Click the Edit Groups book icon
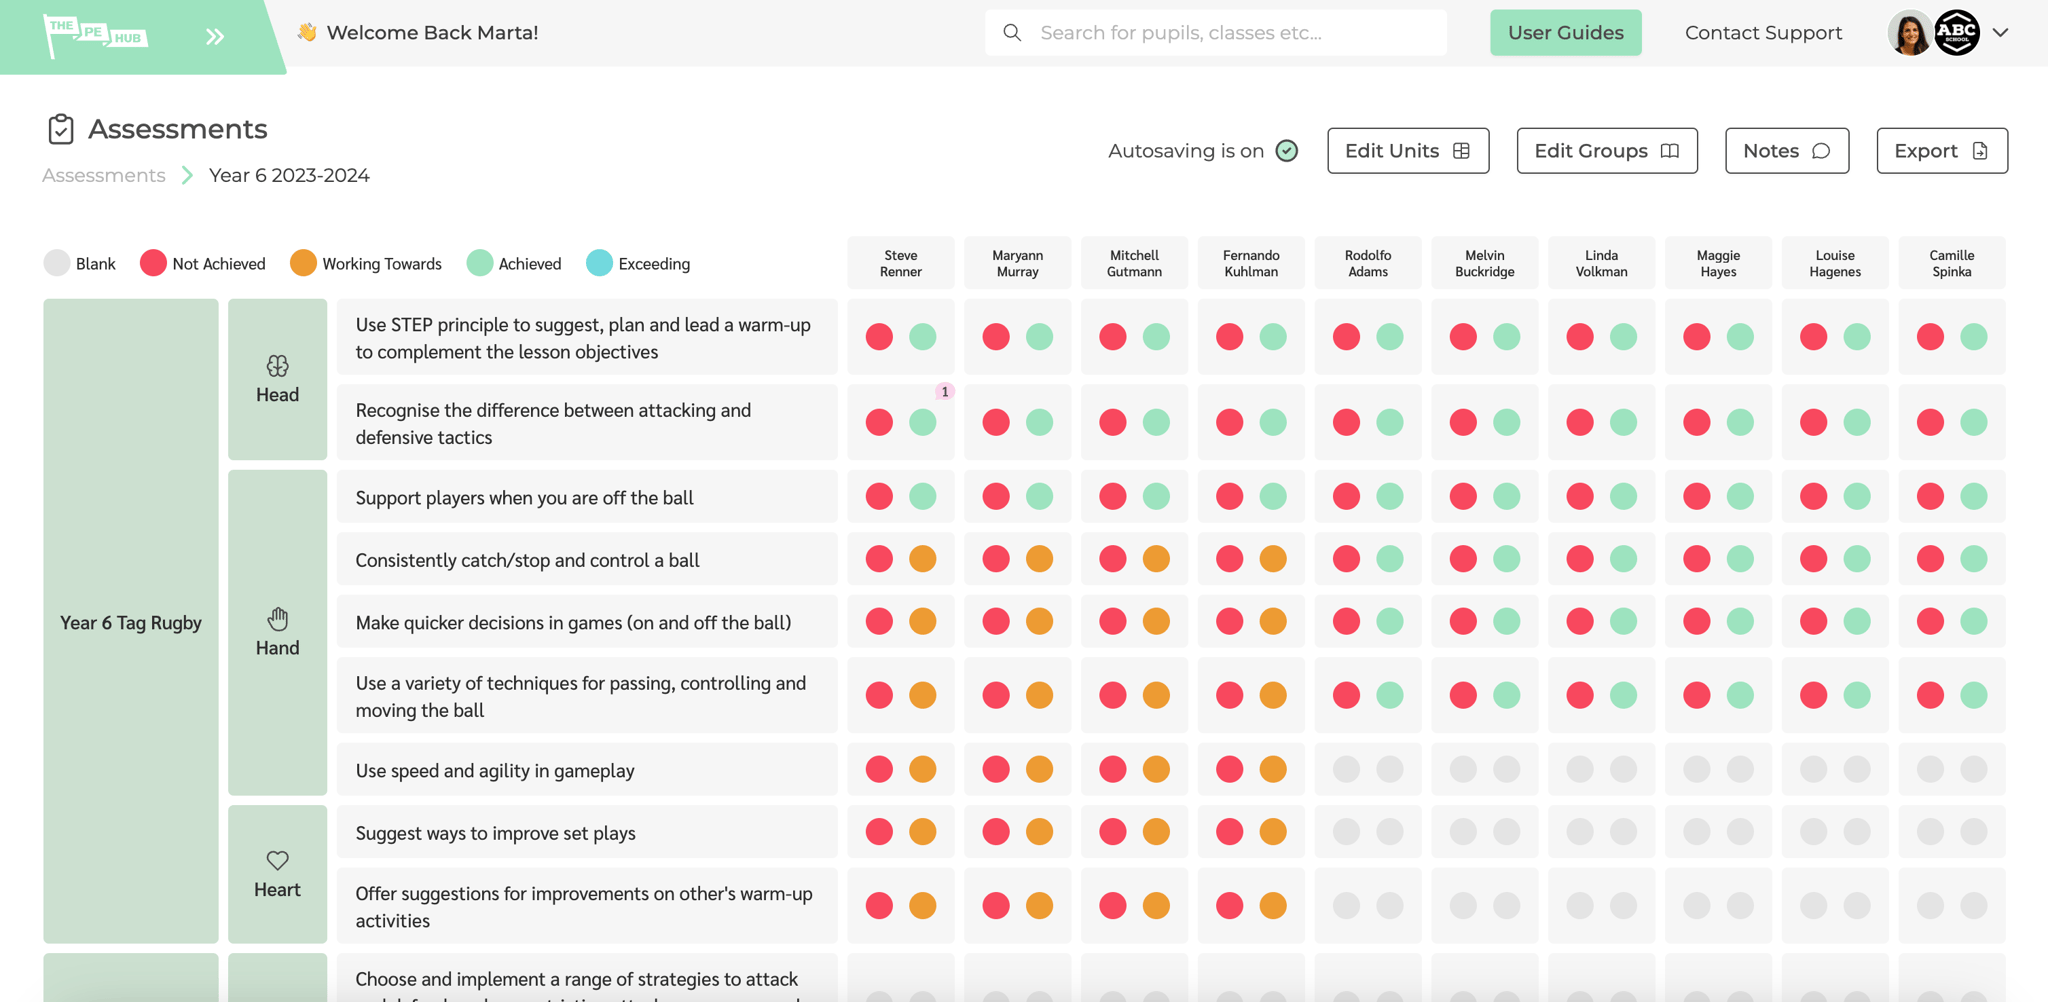The height and width of the screenshot is (1002, 2048). tap(1668, 151)
